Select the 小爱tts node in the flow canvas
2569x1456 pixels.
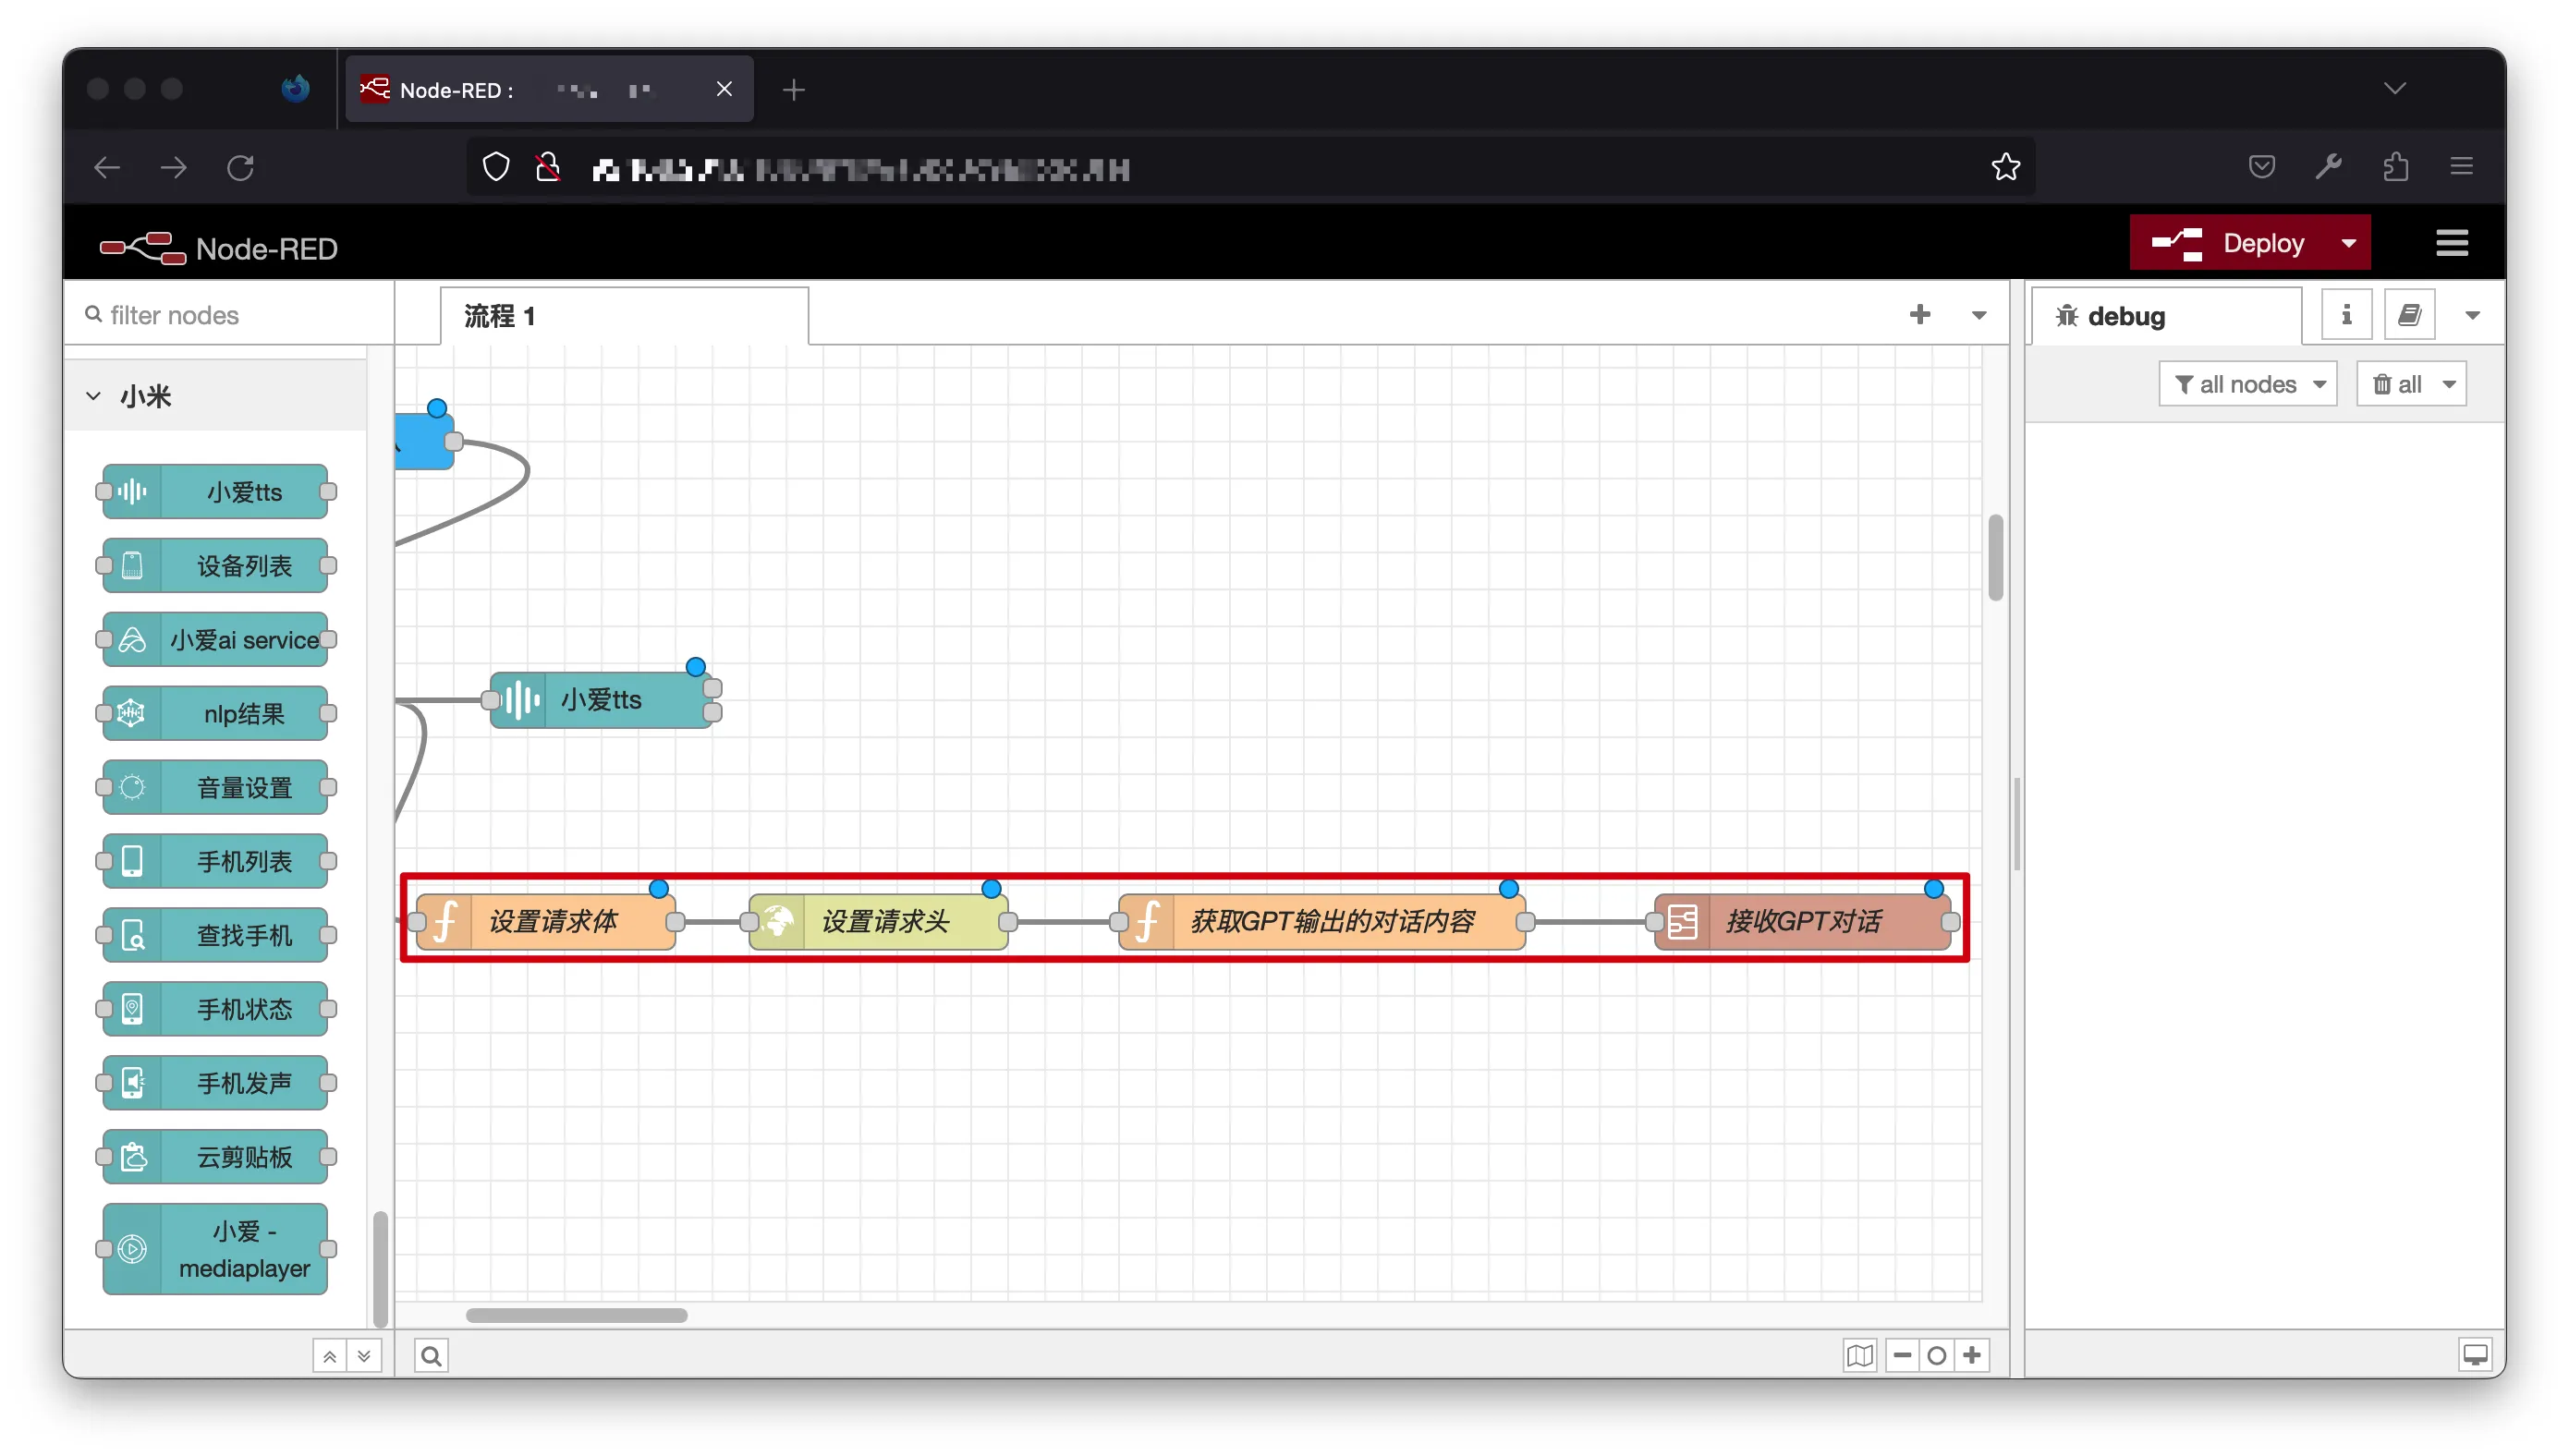(x=601, y=700)
